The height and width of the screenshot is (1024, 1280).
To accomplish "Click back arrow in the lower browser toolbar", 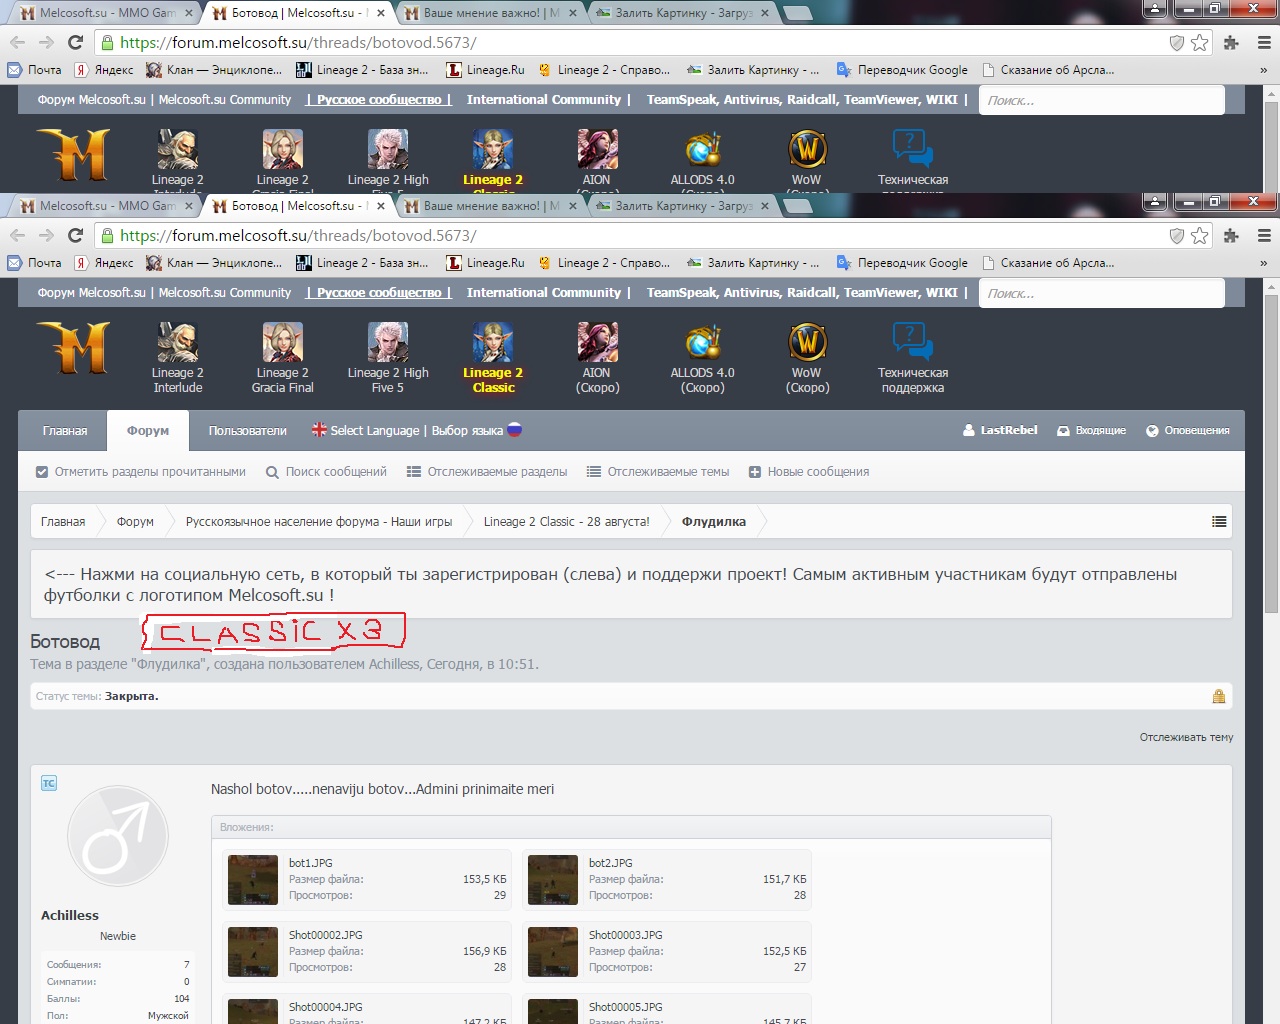I will [17, 236].
